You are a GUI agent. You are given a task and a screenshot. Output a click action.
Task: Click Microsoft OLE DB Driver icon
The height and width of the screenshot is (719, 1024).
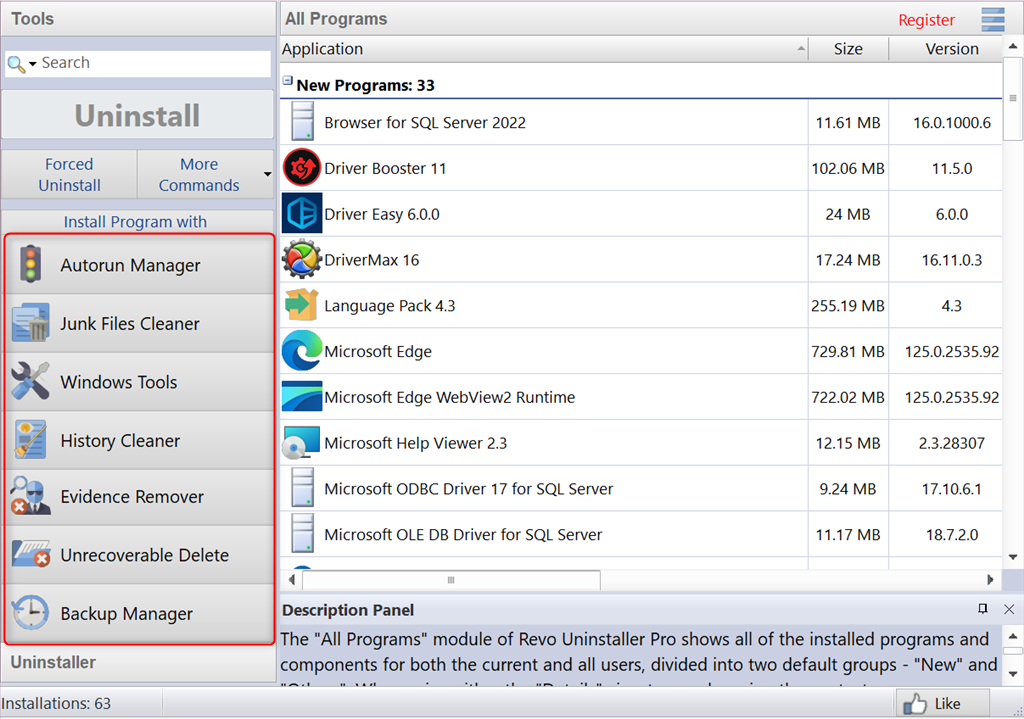(x=302, y=534)
